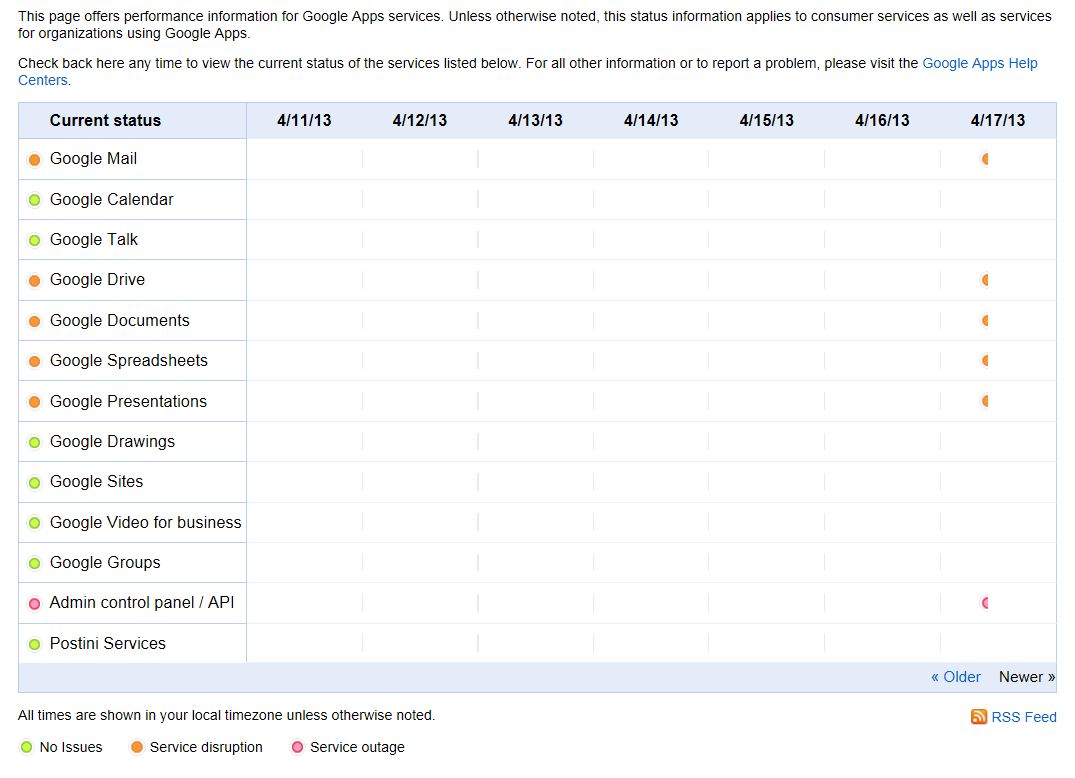The height and width of the screenshot is (778, 1075).
Task: Click the Admin control panel / API name
Action: tap(142, 603)
